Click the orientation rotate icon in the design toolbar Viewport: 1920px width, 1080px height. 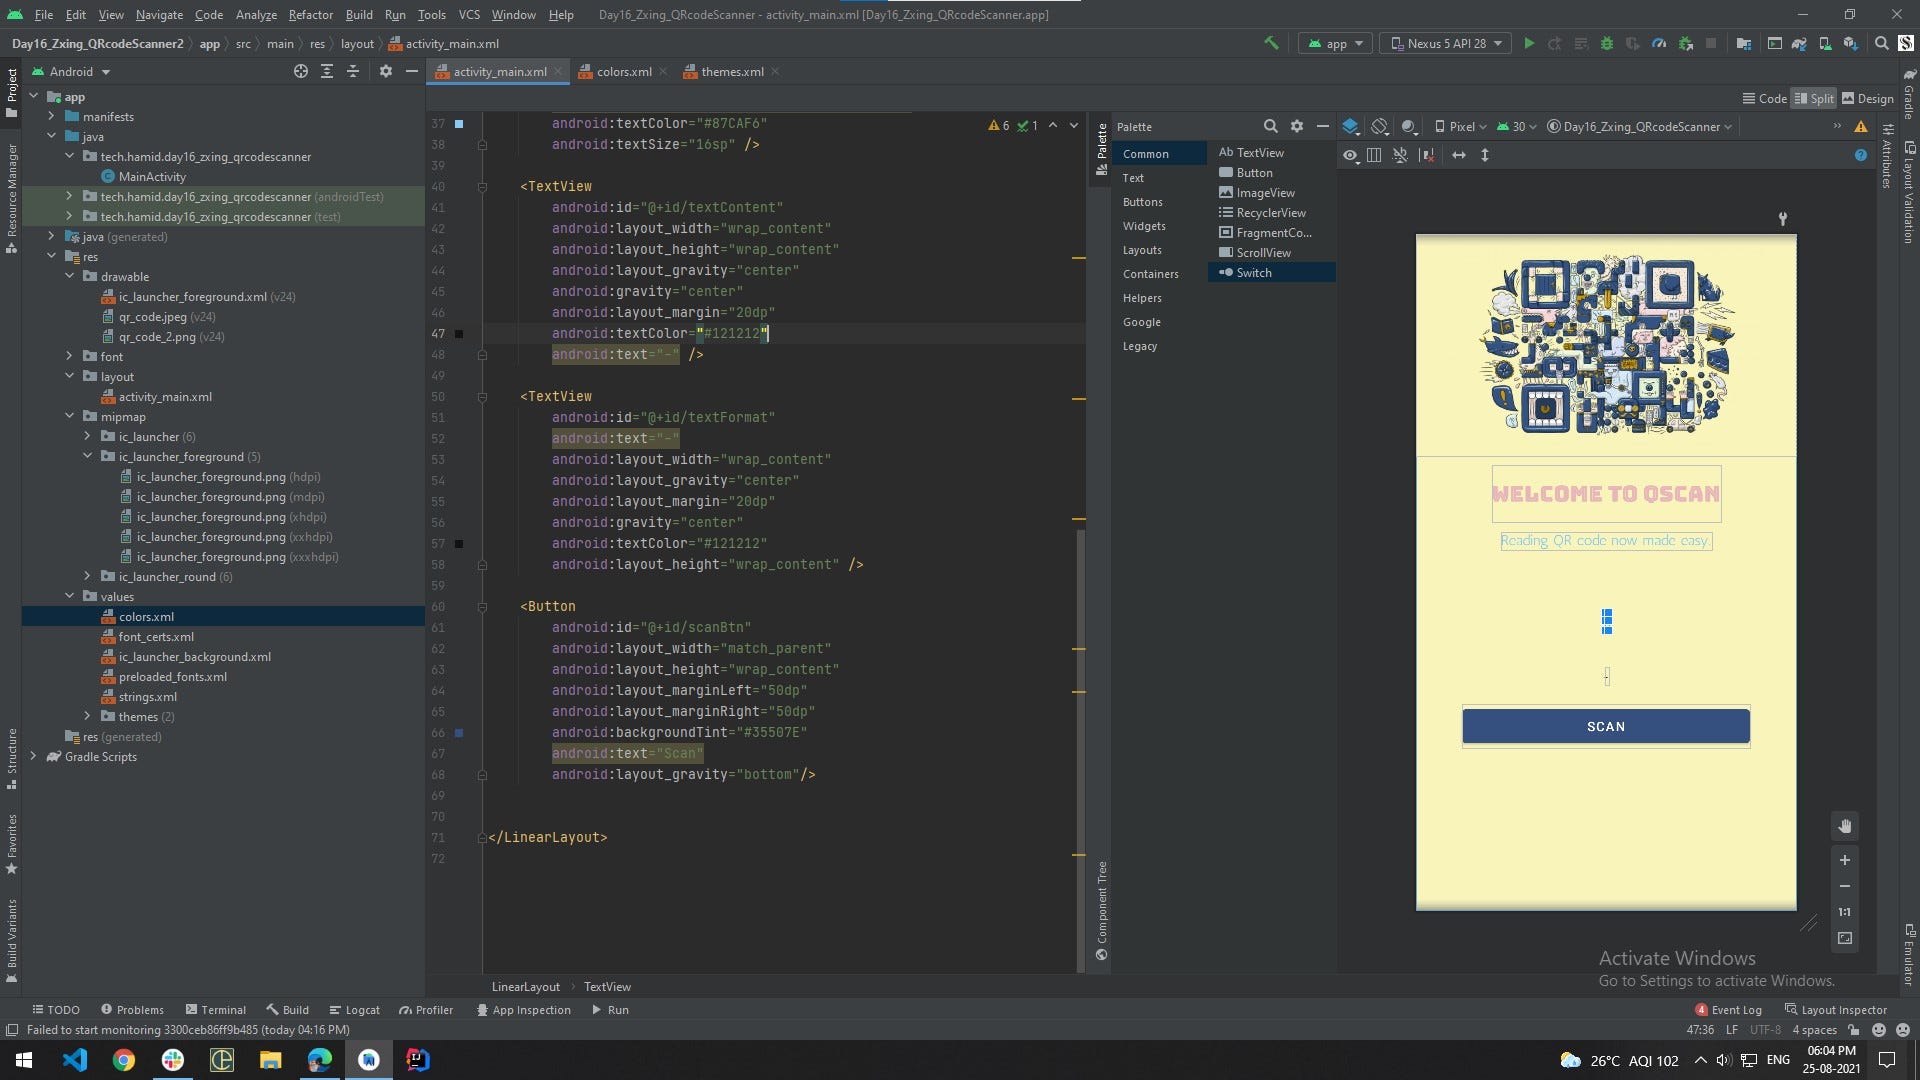(x=1380, y=127)
